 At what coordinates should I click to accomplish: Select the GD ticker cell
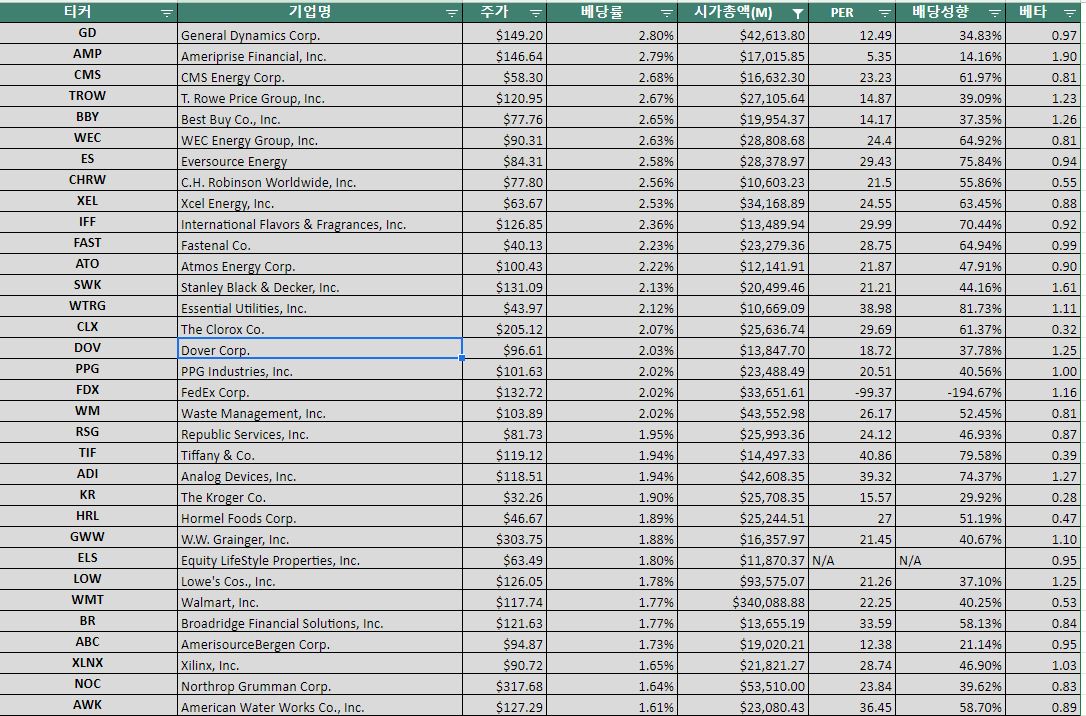88,33
